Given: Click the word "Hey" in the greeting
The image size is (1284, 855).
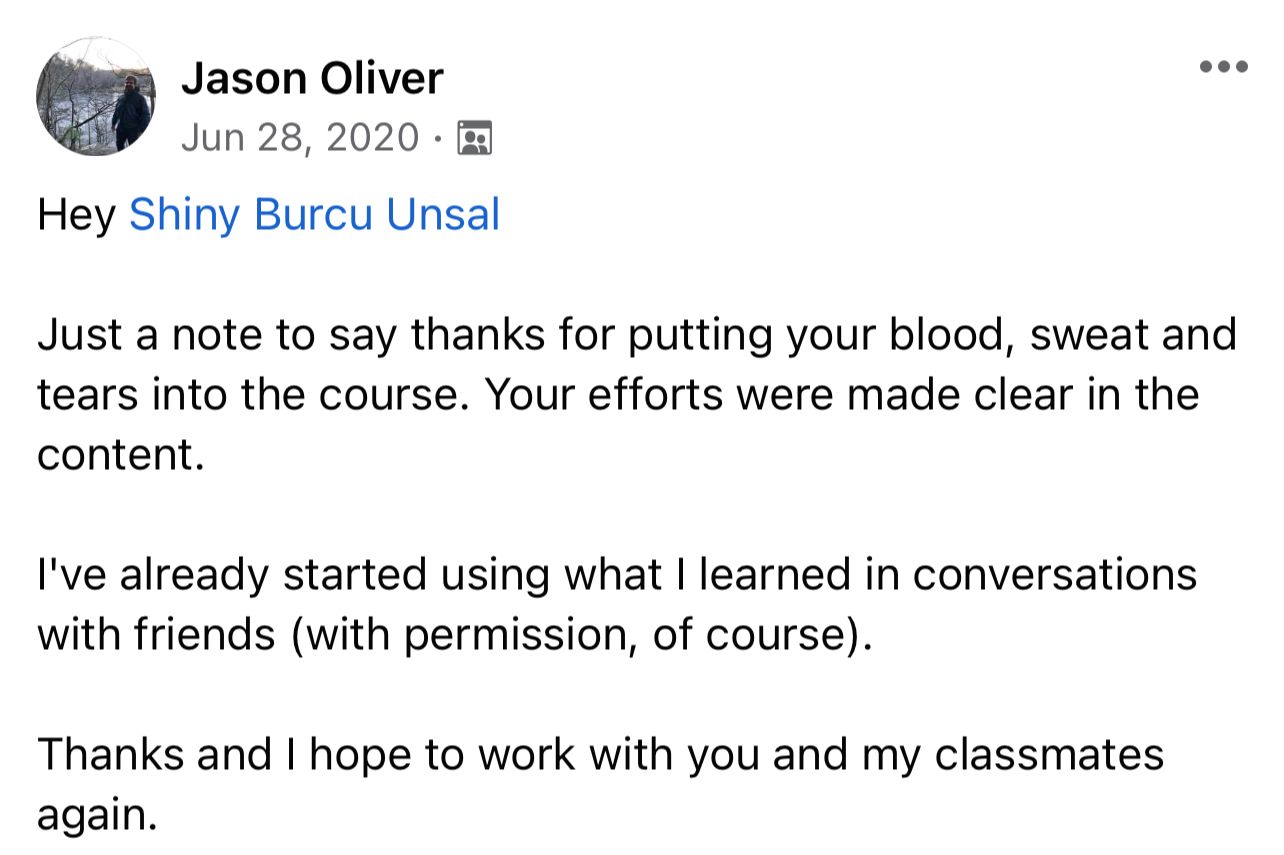Looking at the screenshot, I should coord(77,216).
